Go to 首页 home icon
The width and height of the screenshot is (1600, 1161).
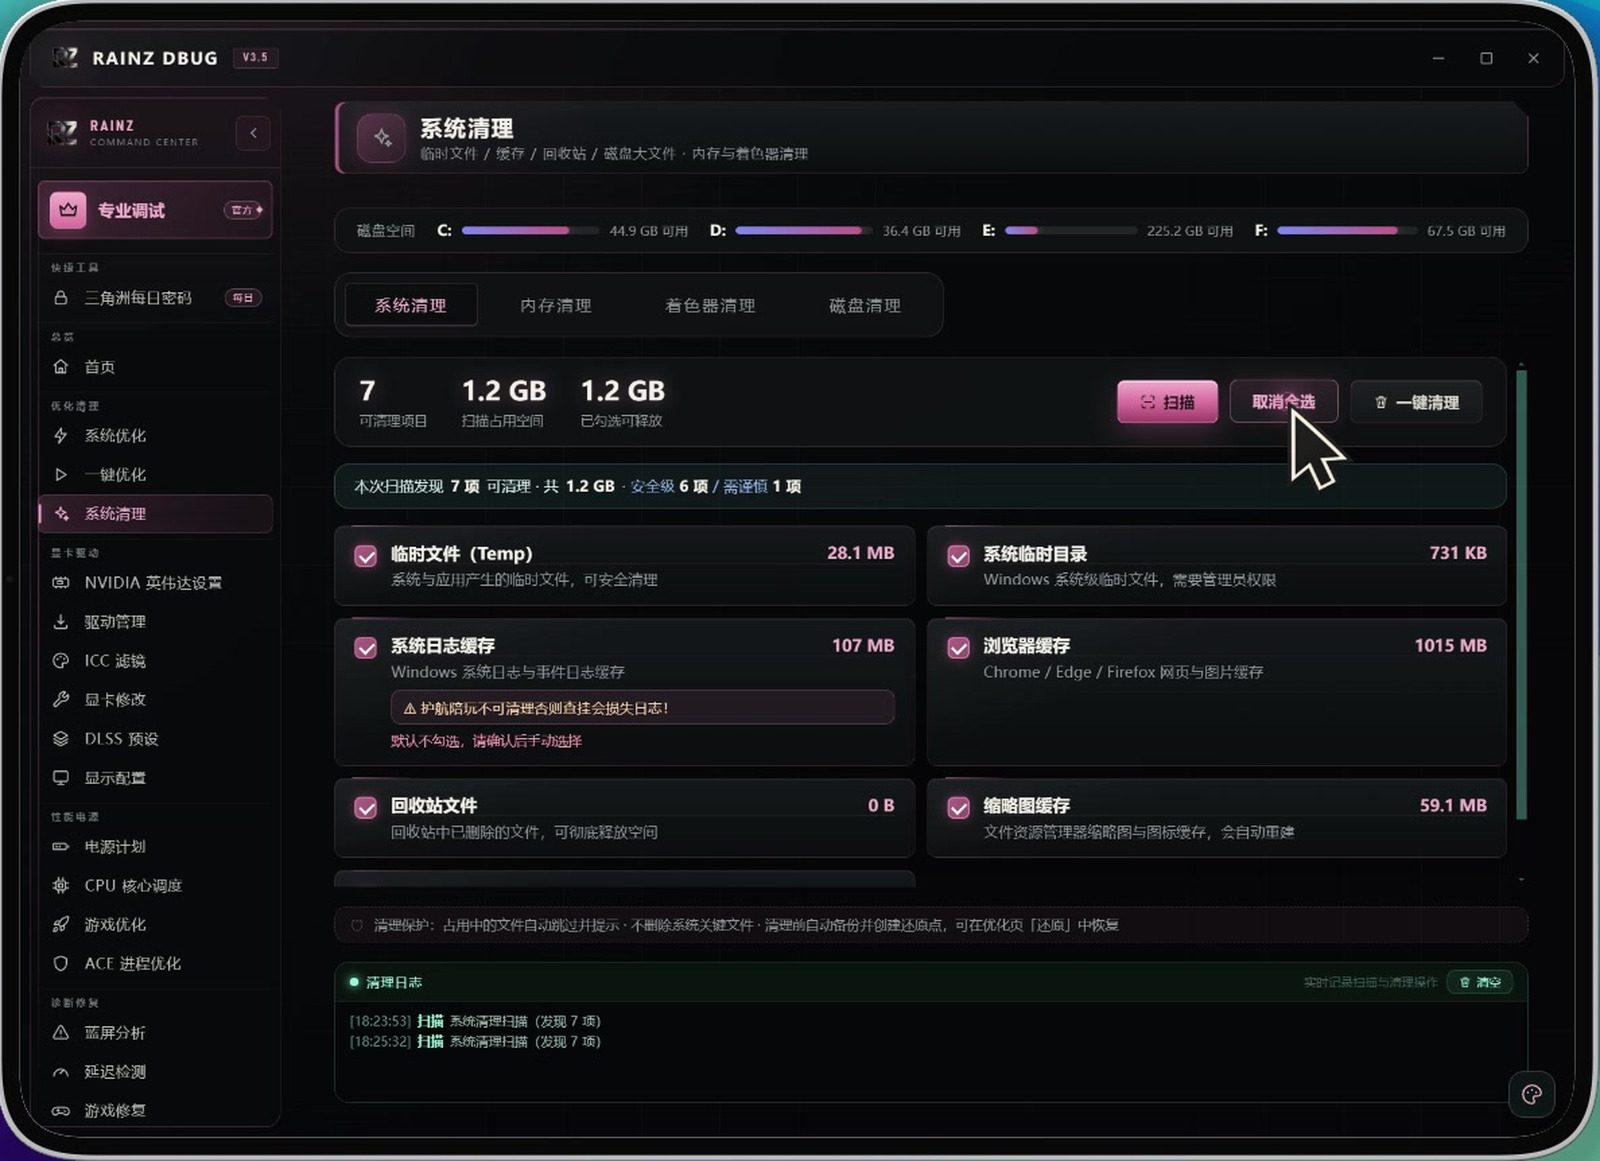click(61, 367)
